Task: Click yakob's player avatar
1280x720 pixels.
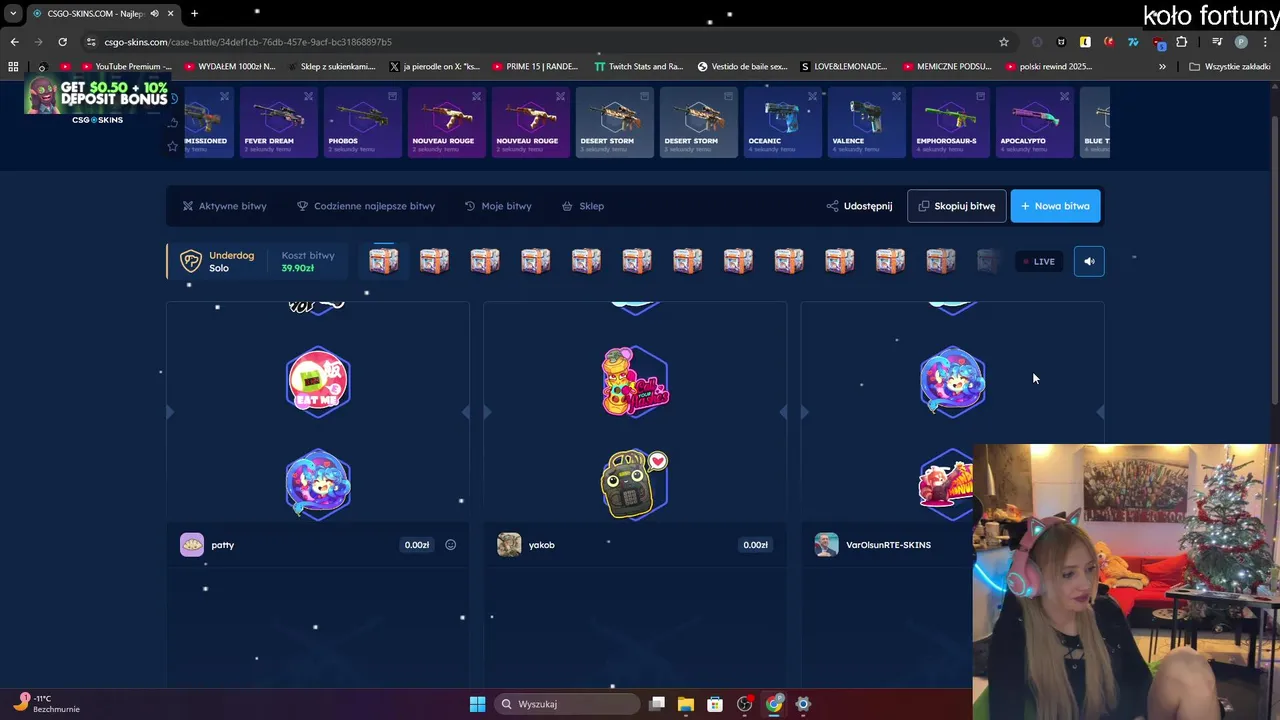Action: (x=509, y=545)
